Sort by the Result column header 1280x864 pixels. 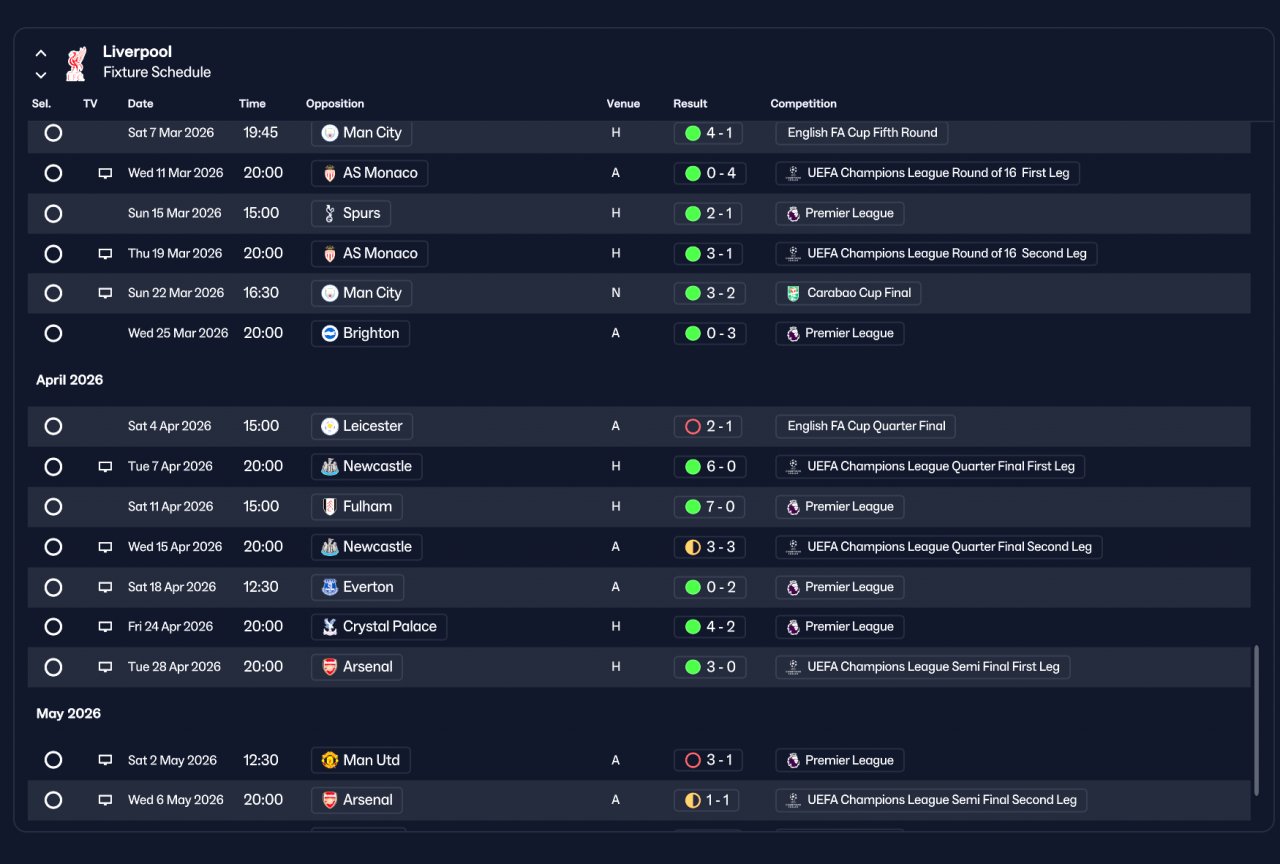(690, 104)
